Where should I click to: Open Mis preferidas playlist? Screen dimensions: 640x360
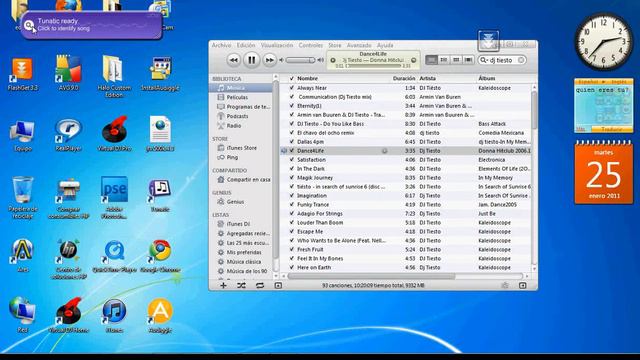[241, 252]
